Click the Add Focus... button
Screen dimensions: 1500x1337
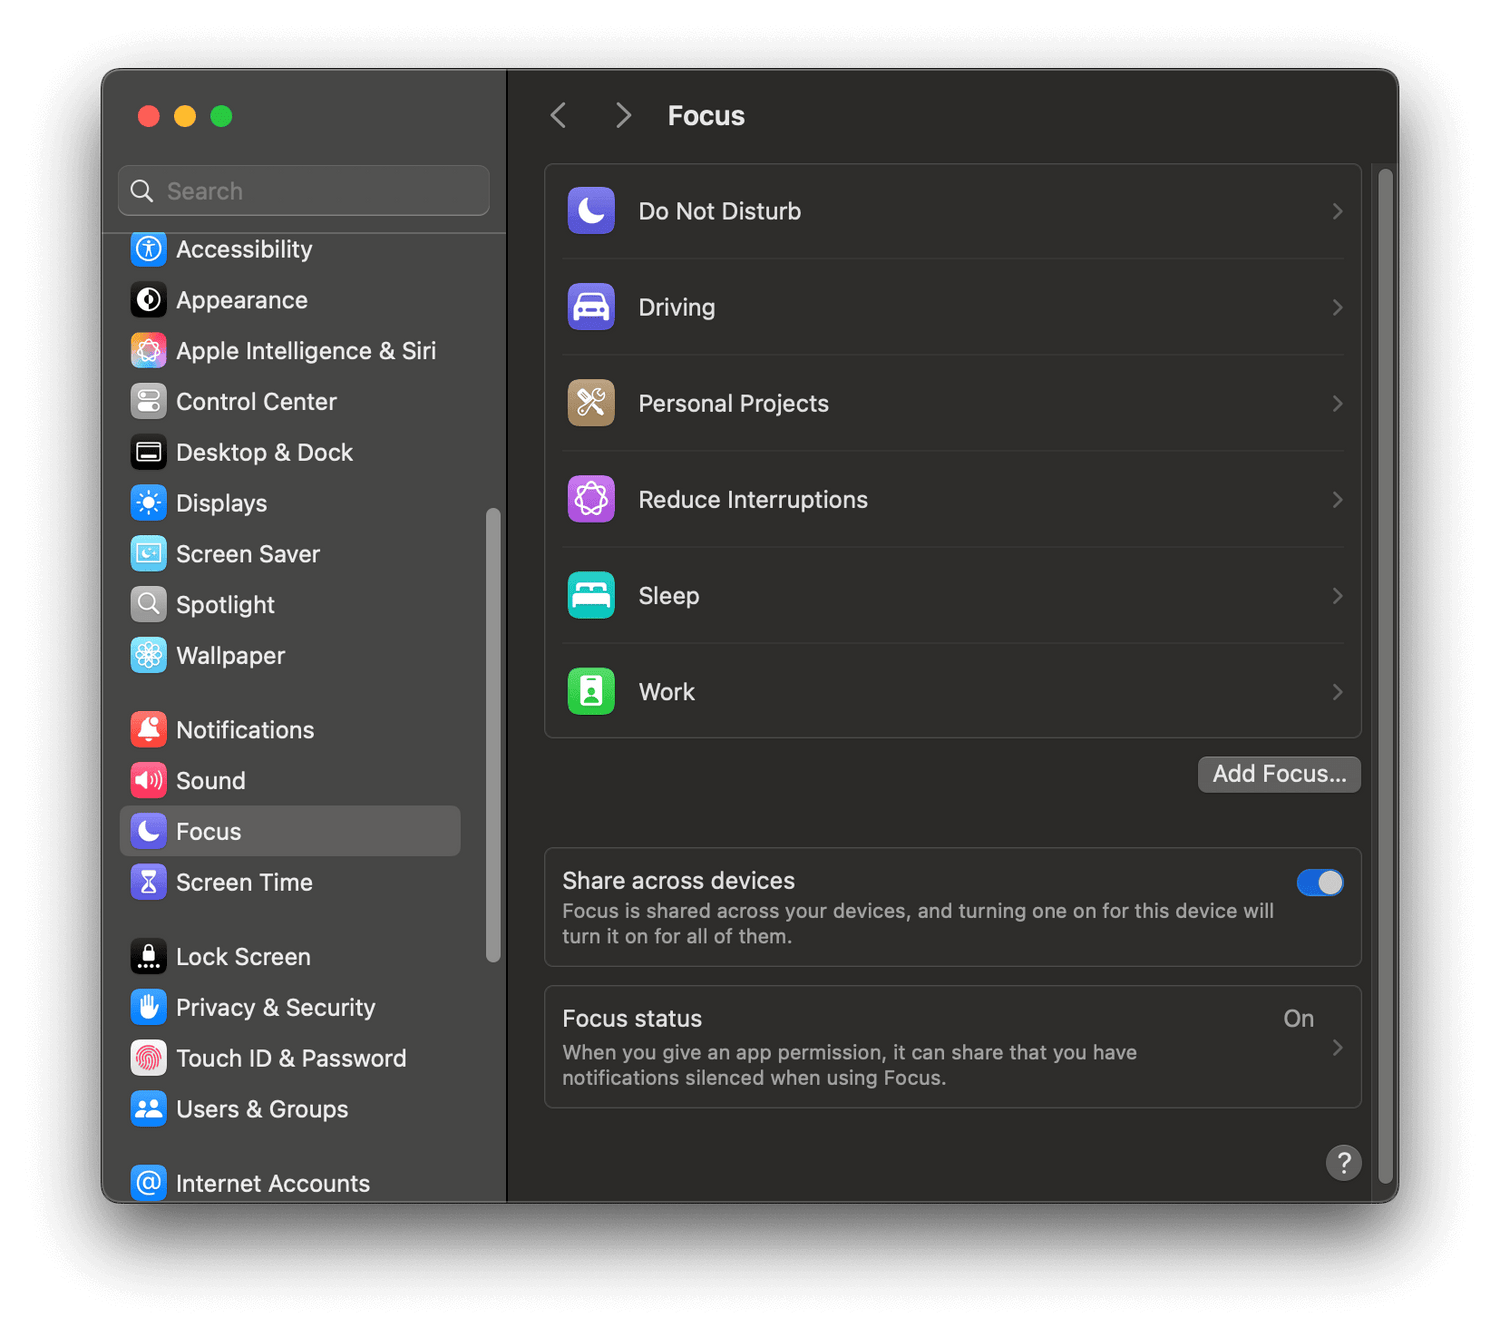(1278, 774)
